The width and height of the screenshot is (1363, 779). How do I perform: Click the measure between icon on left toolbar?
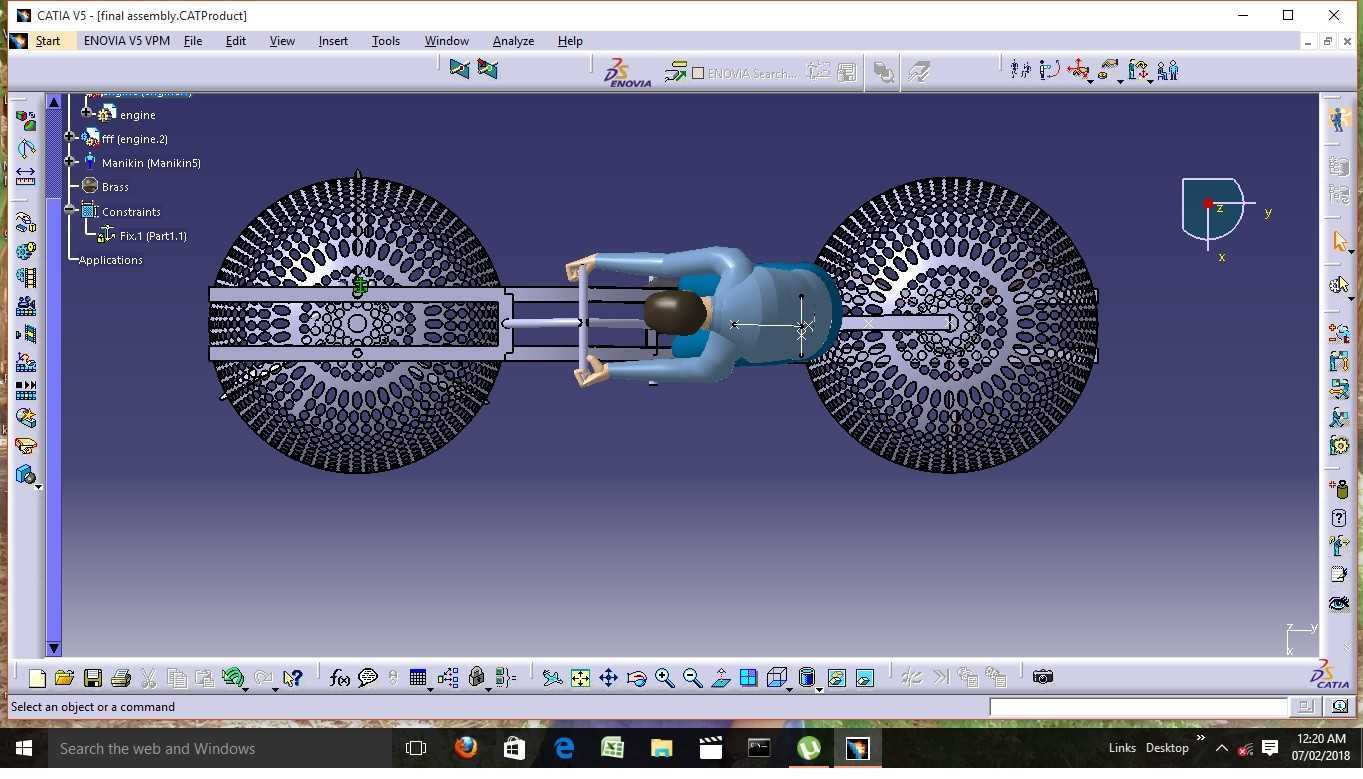[25, 176]
